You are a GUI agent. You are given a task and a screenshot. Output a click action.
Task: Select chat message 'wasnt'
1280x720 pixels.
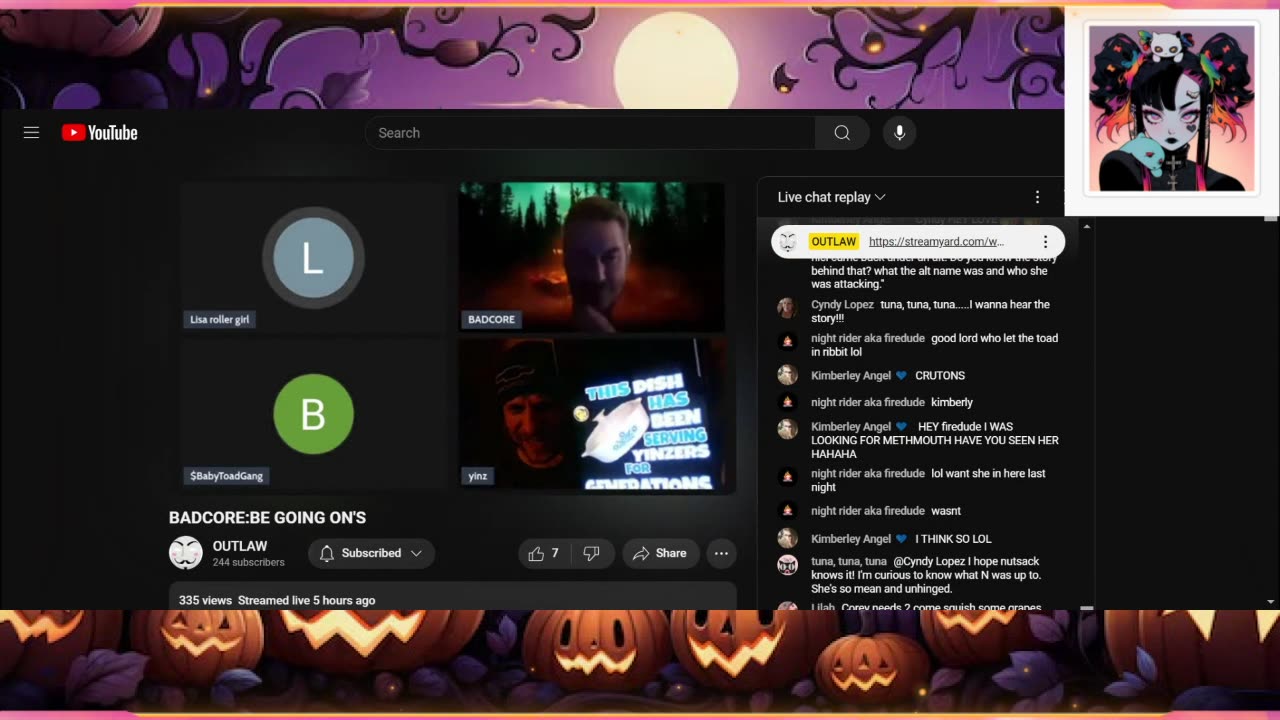tap(946, 511)
